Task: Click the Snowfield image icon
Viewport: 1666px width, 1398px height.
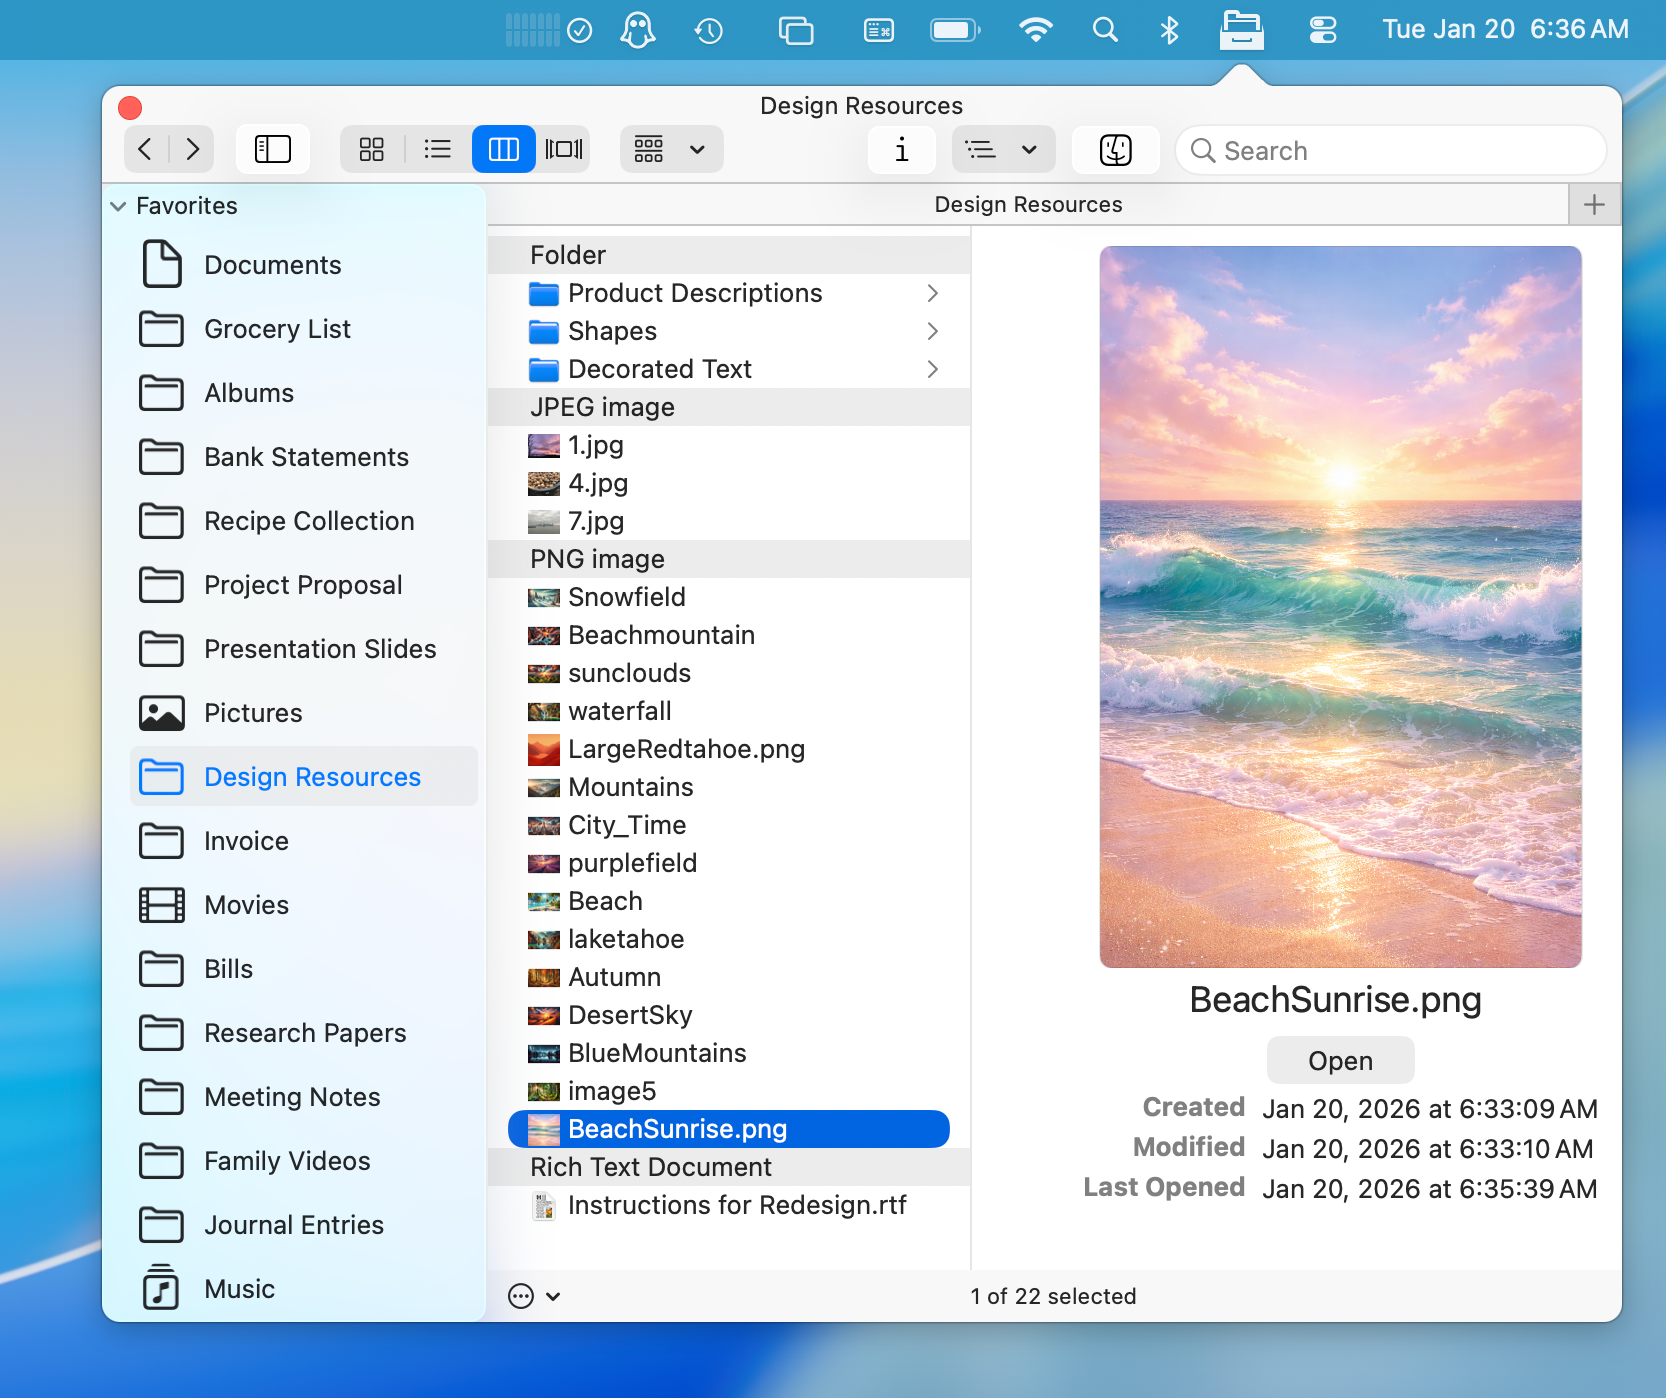Action: pyautogui.click(x=544, y=597)
